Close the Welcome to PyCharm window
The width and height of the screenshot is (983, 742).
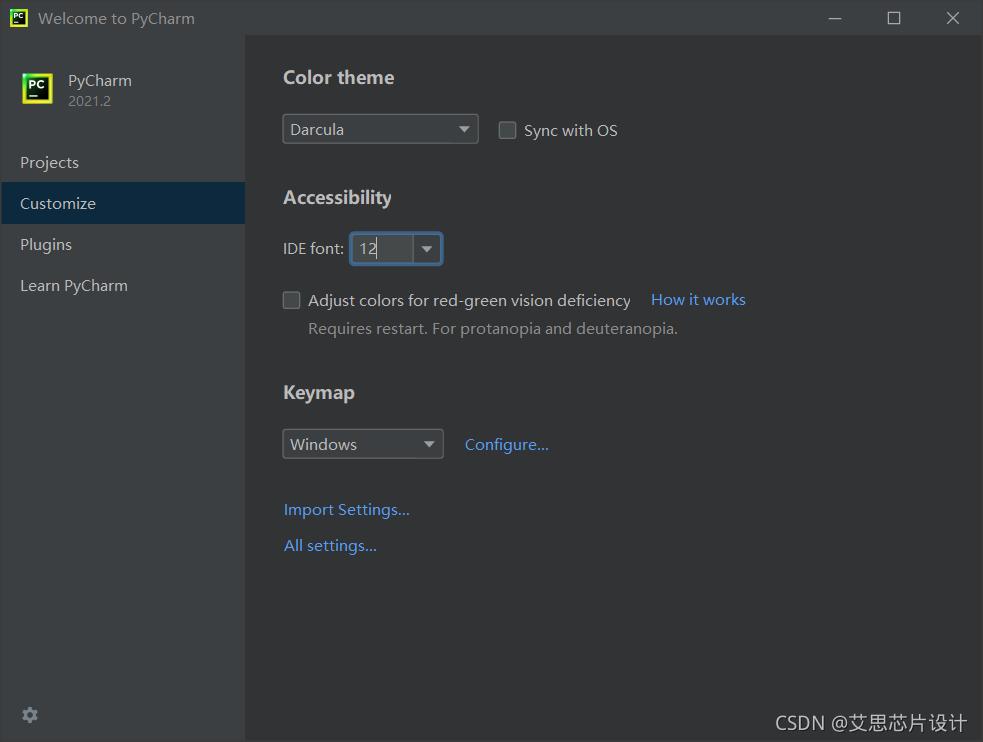point(953,18)
